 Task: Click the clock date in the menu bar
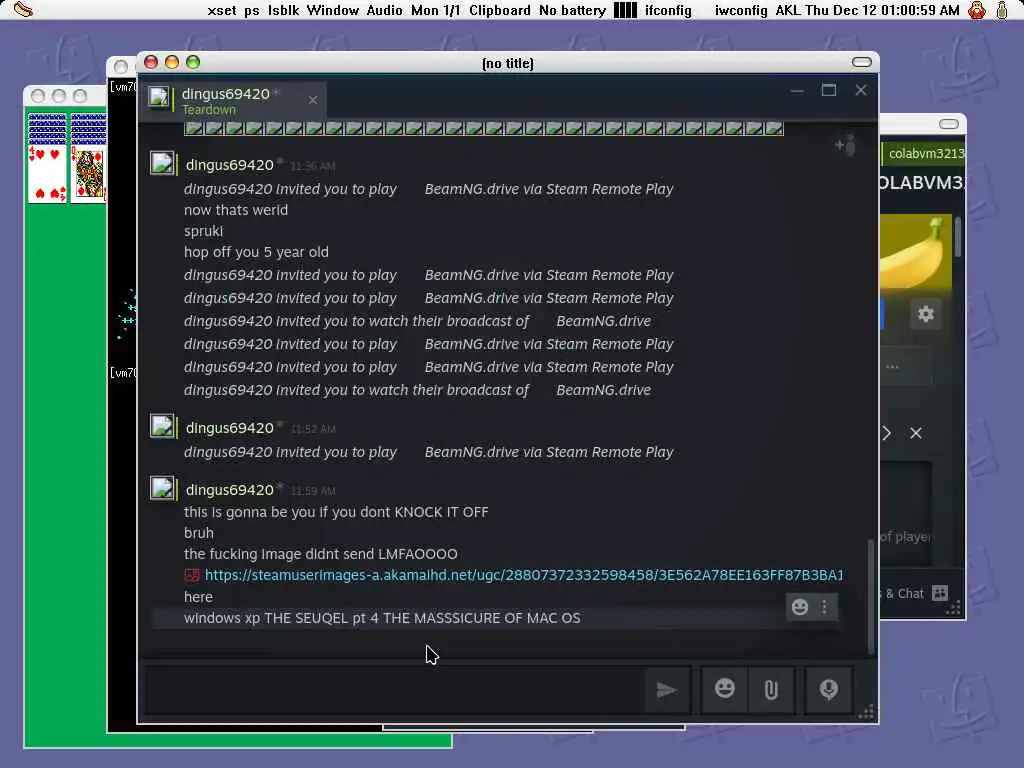point(882,10)
